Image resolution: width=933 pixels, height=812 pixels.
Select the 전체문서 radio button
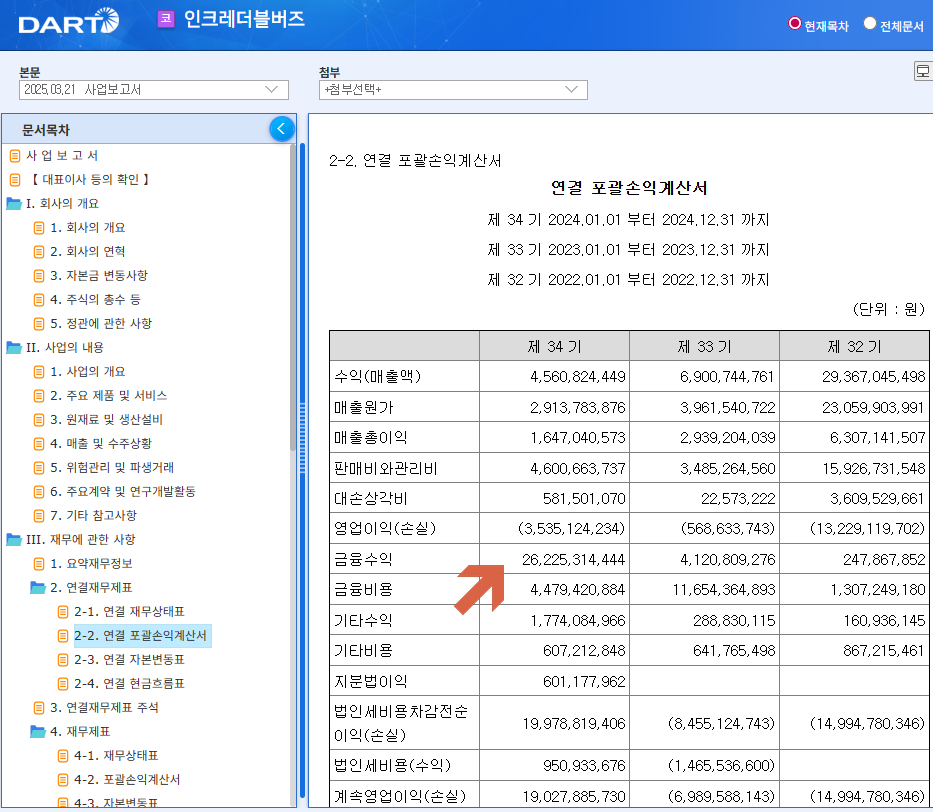coord(870,23)
